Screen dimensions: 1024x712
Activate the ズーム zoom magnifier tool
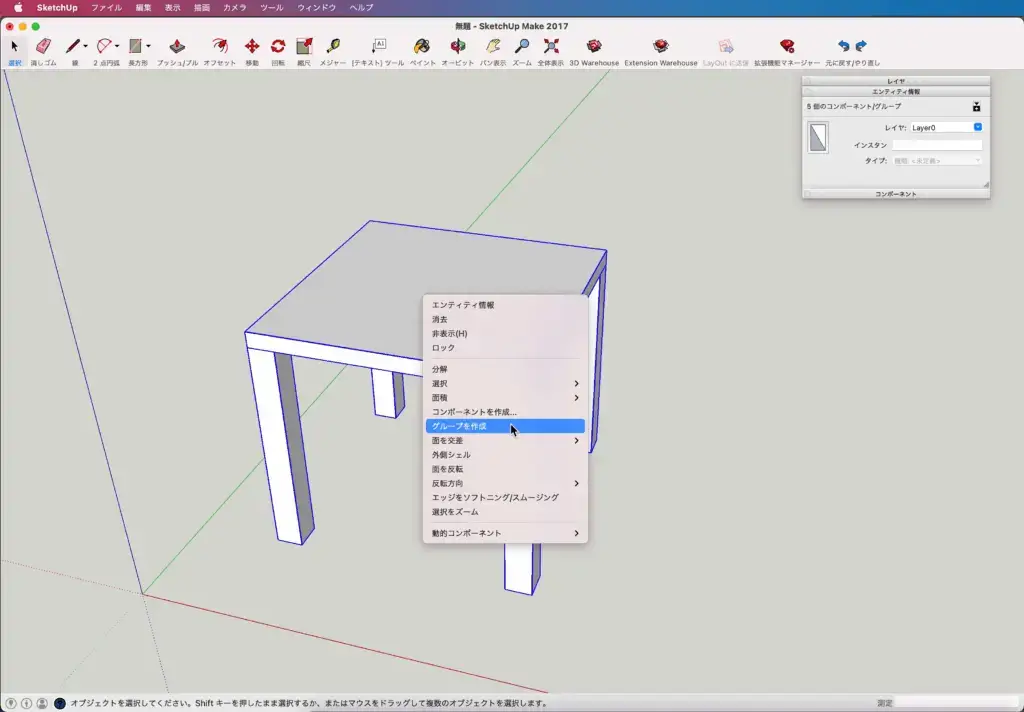522,46
